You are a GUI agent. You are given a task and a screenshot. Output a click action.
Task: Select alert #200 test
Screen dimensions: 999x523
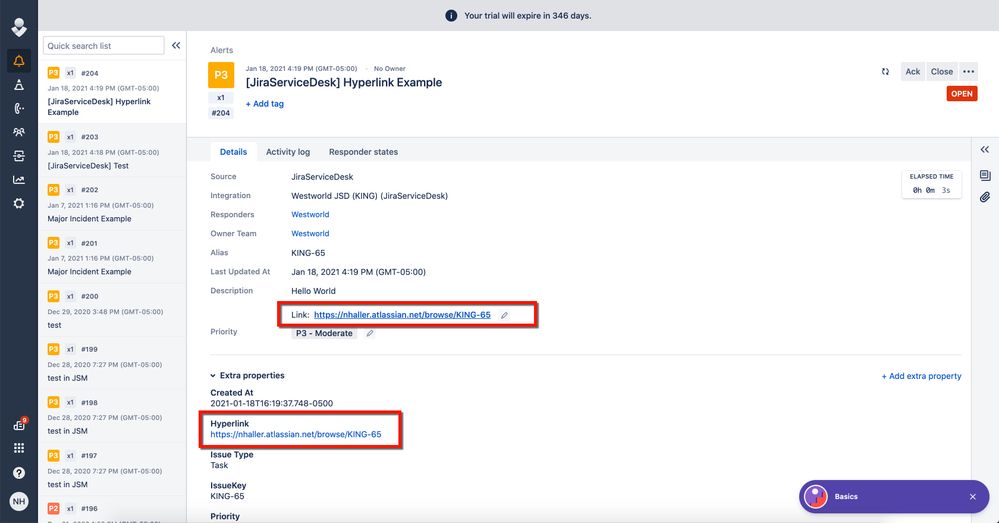click(x=112, y=310)
